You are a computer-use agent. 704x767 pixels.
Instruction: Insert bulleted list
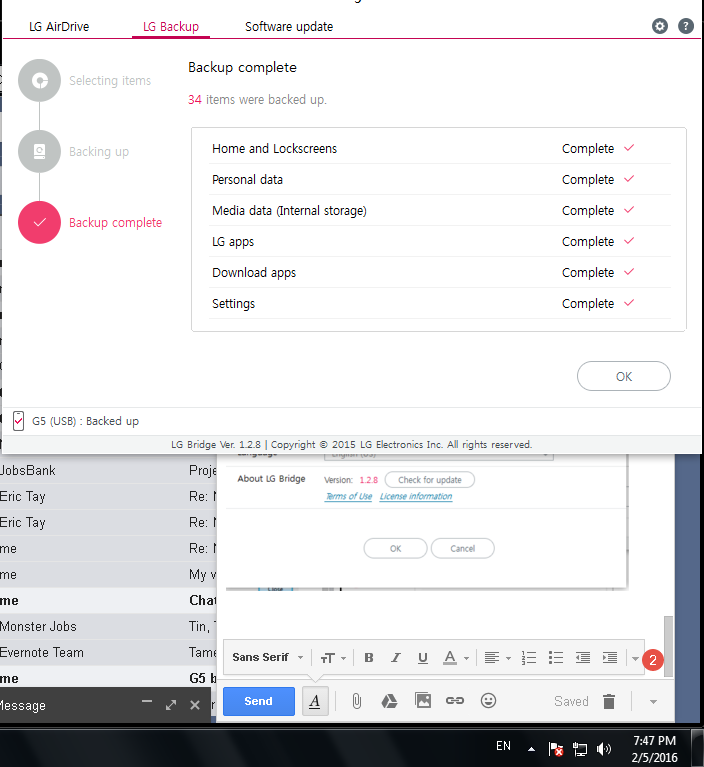click(x=556, y=658)
